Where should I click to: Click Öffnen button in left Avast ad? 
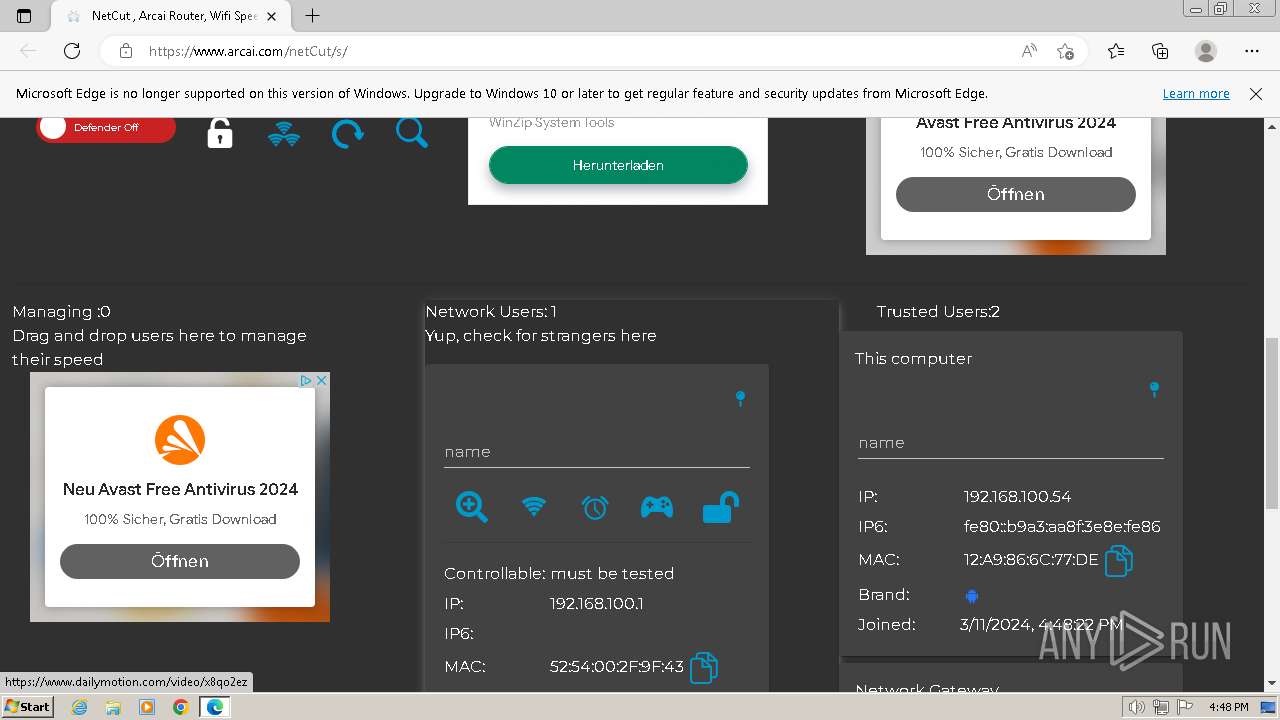click(x=180, y=561)
